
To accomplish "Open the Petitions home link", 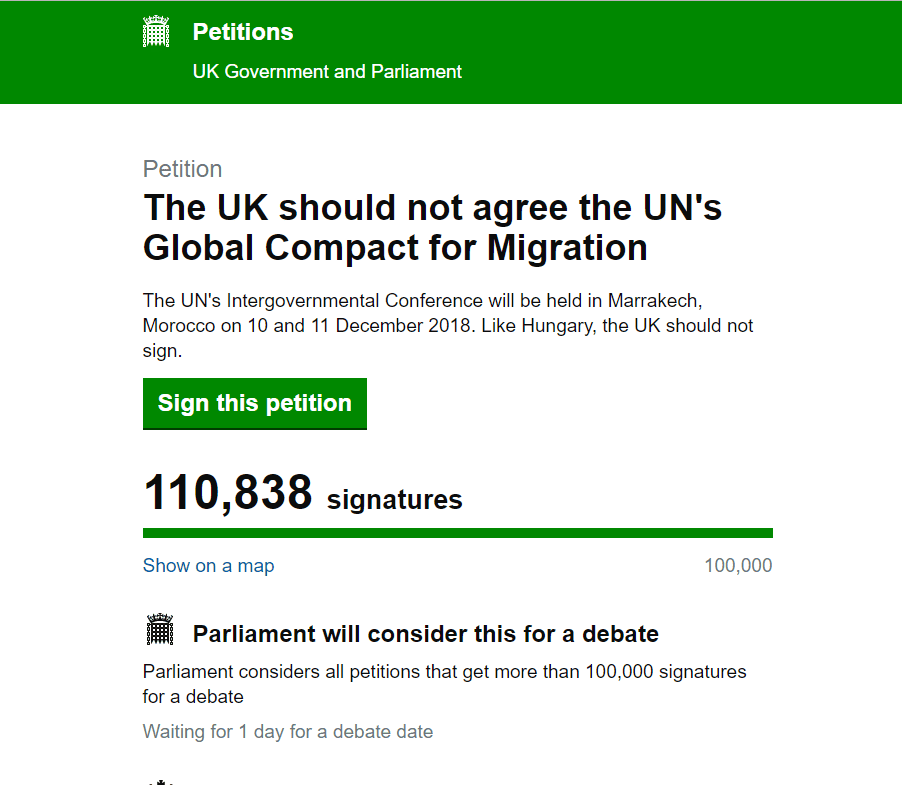I will [x=243, y=32].
